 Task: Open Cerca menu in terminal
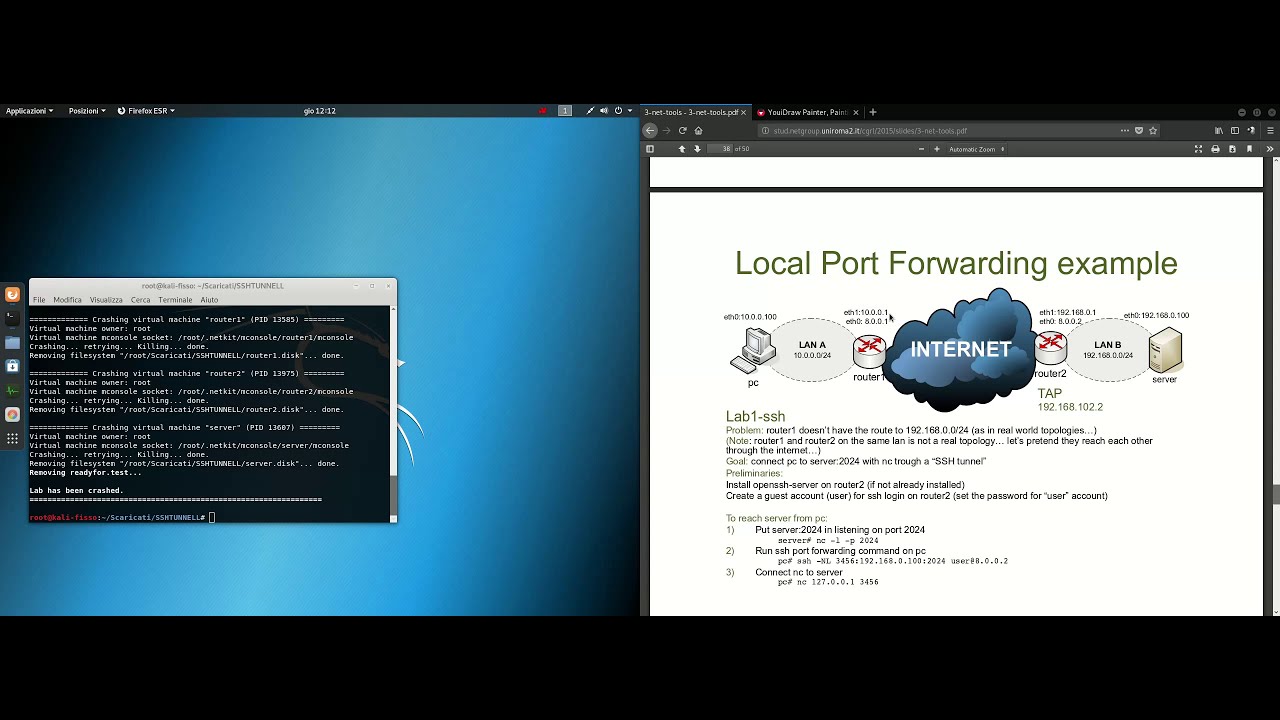[140, 300]
